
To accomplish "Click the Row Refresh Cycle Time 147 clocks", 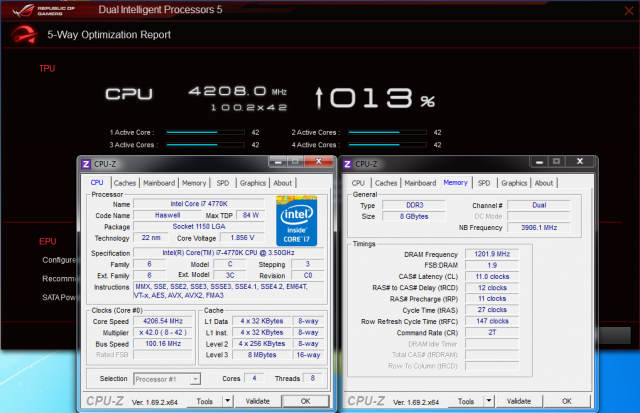I will pos(492,321).
